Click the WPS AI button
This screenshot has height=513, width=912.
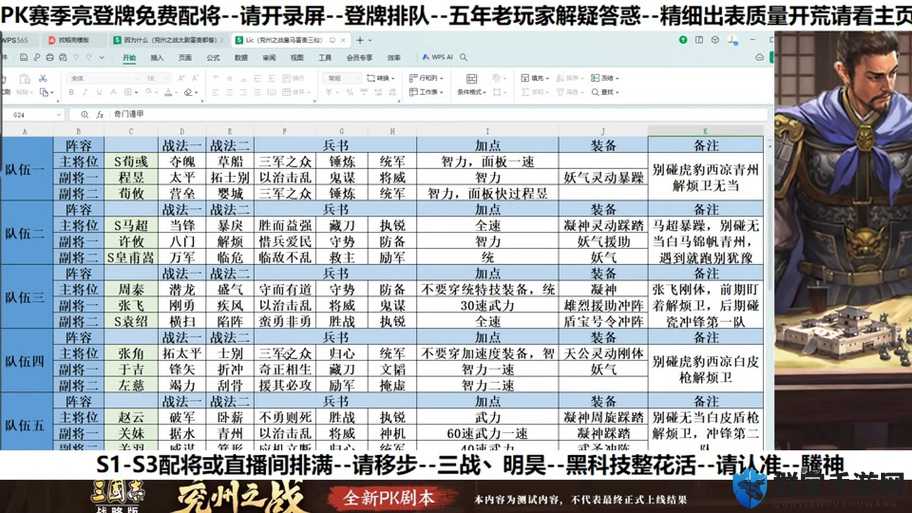coord(437,57)
